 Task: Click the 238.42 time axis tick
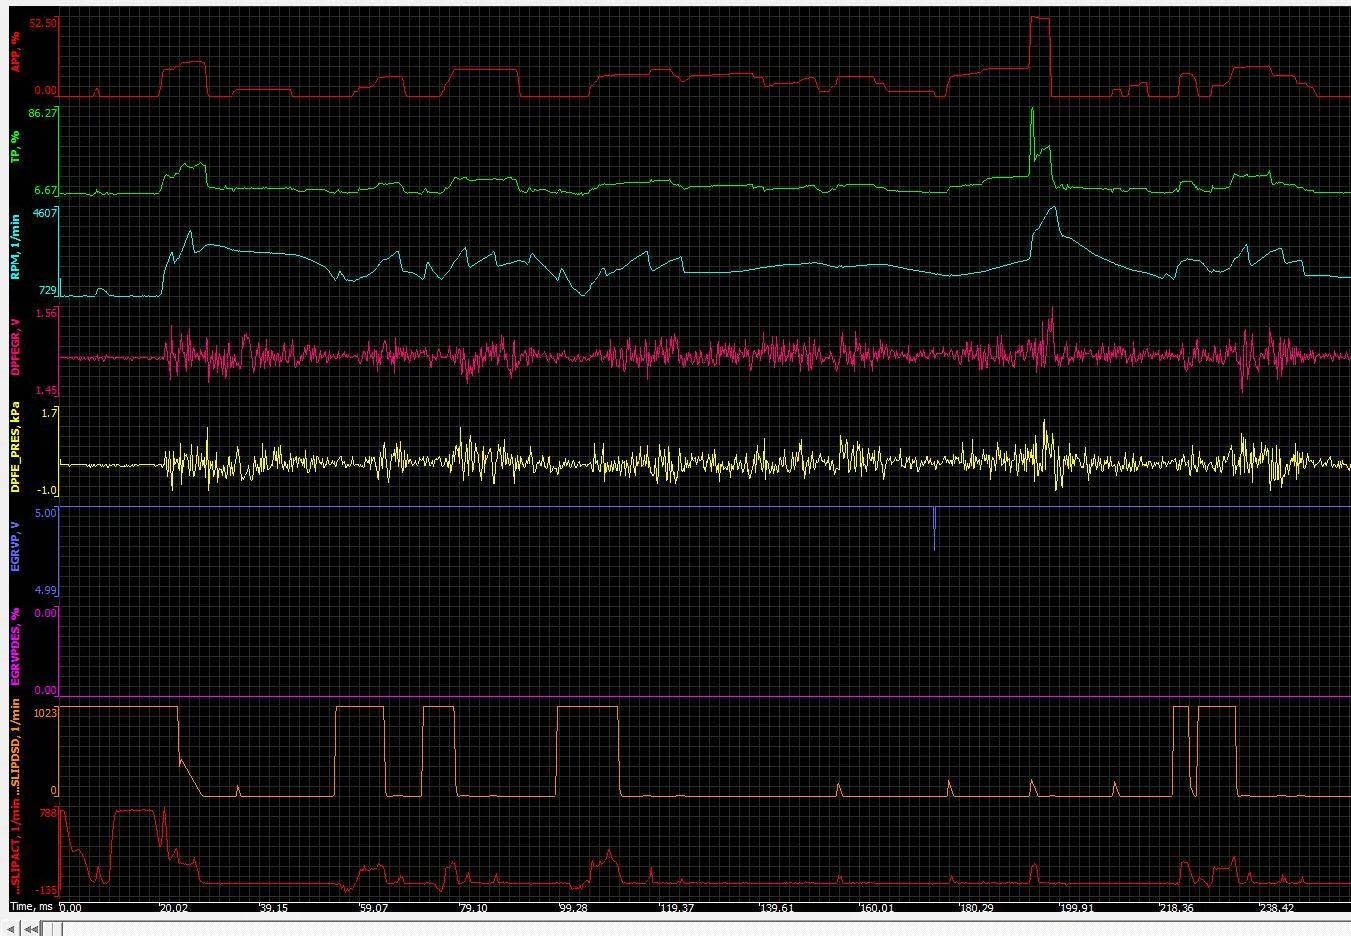tap(1277, 908)
